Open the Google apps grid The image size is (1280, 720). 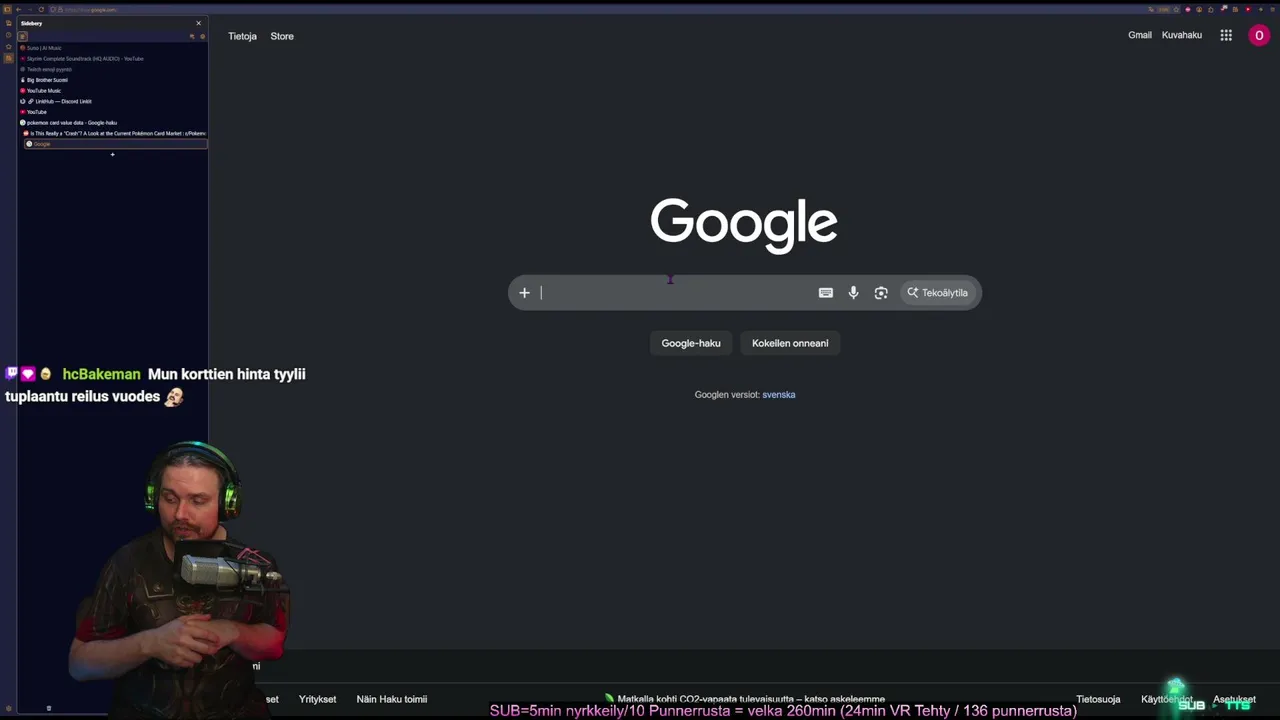(x=1226, y=35)
